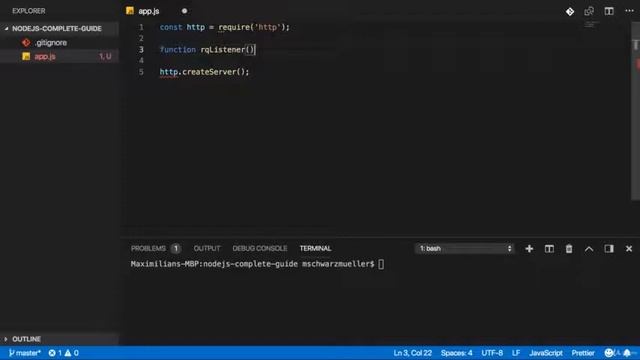
Task: Kill the terminal with trash icon
Action: pyautogui.click(x=569, y=249)
